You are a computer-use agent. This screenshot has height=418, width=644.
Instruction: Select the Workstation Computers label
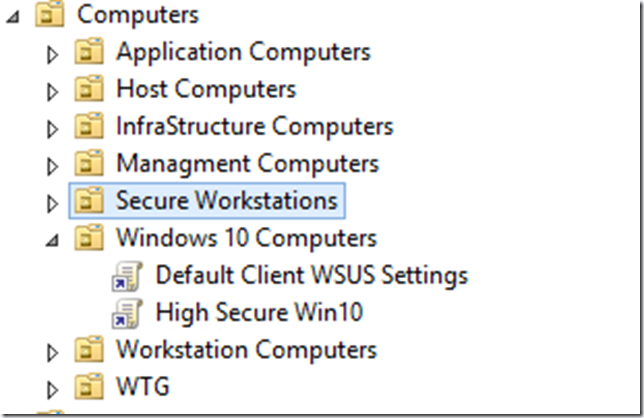[246, 350]
